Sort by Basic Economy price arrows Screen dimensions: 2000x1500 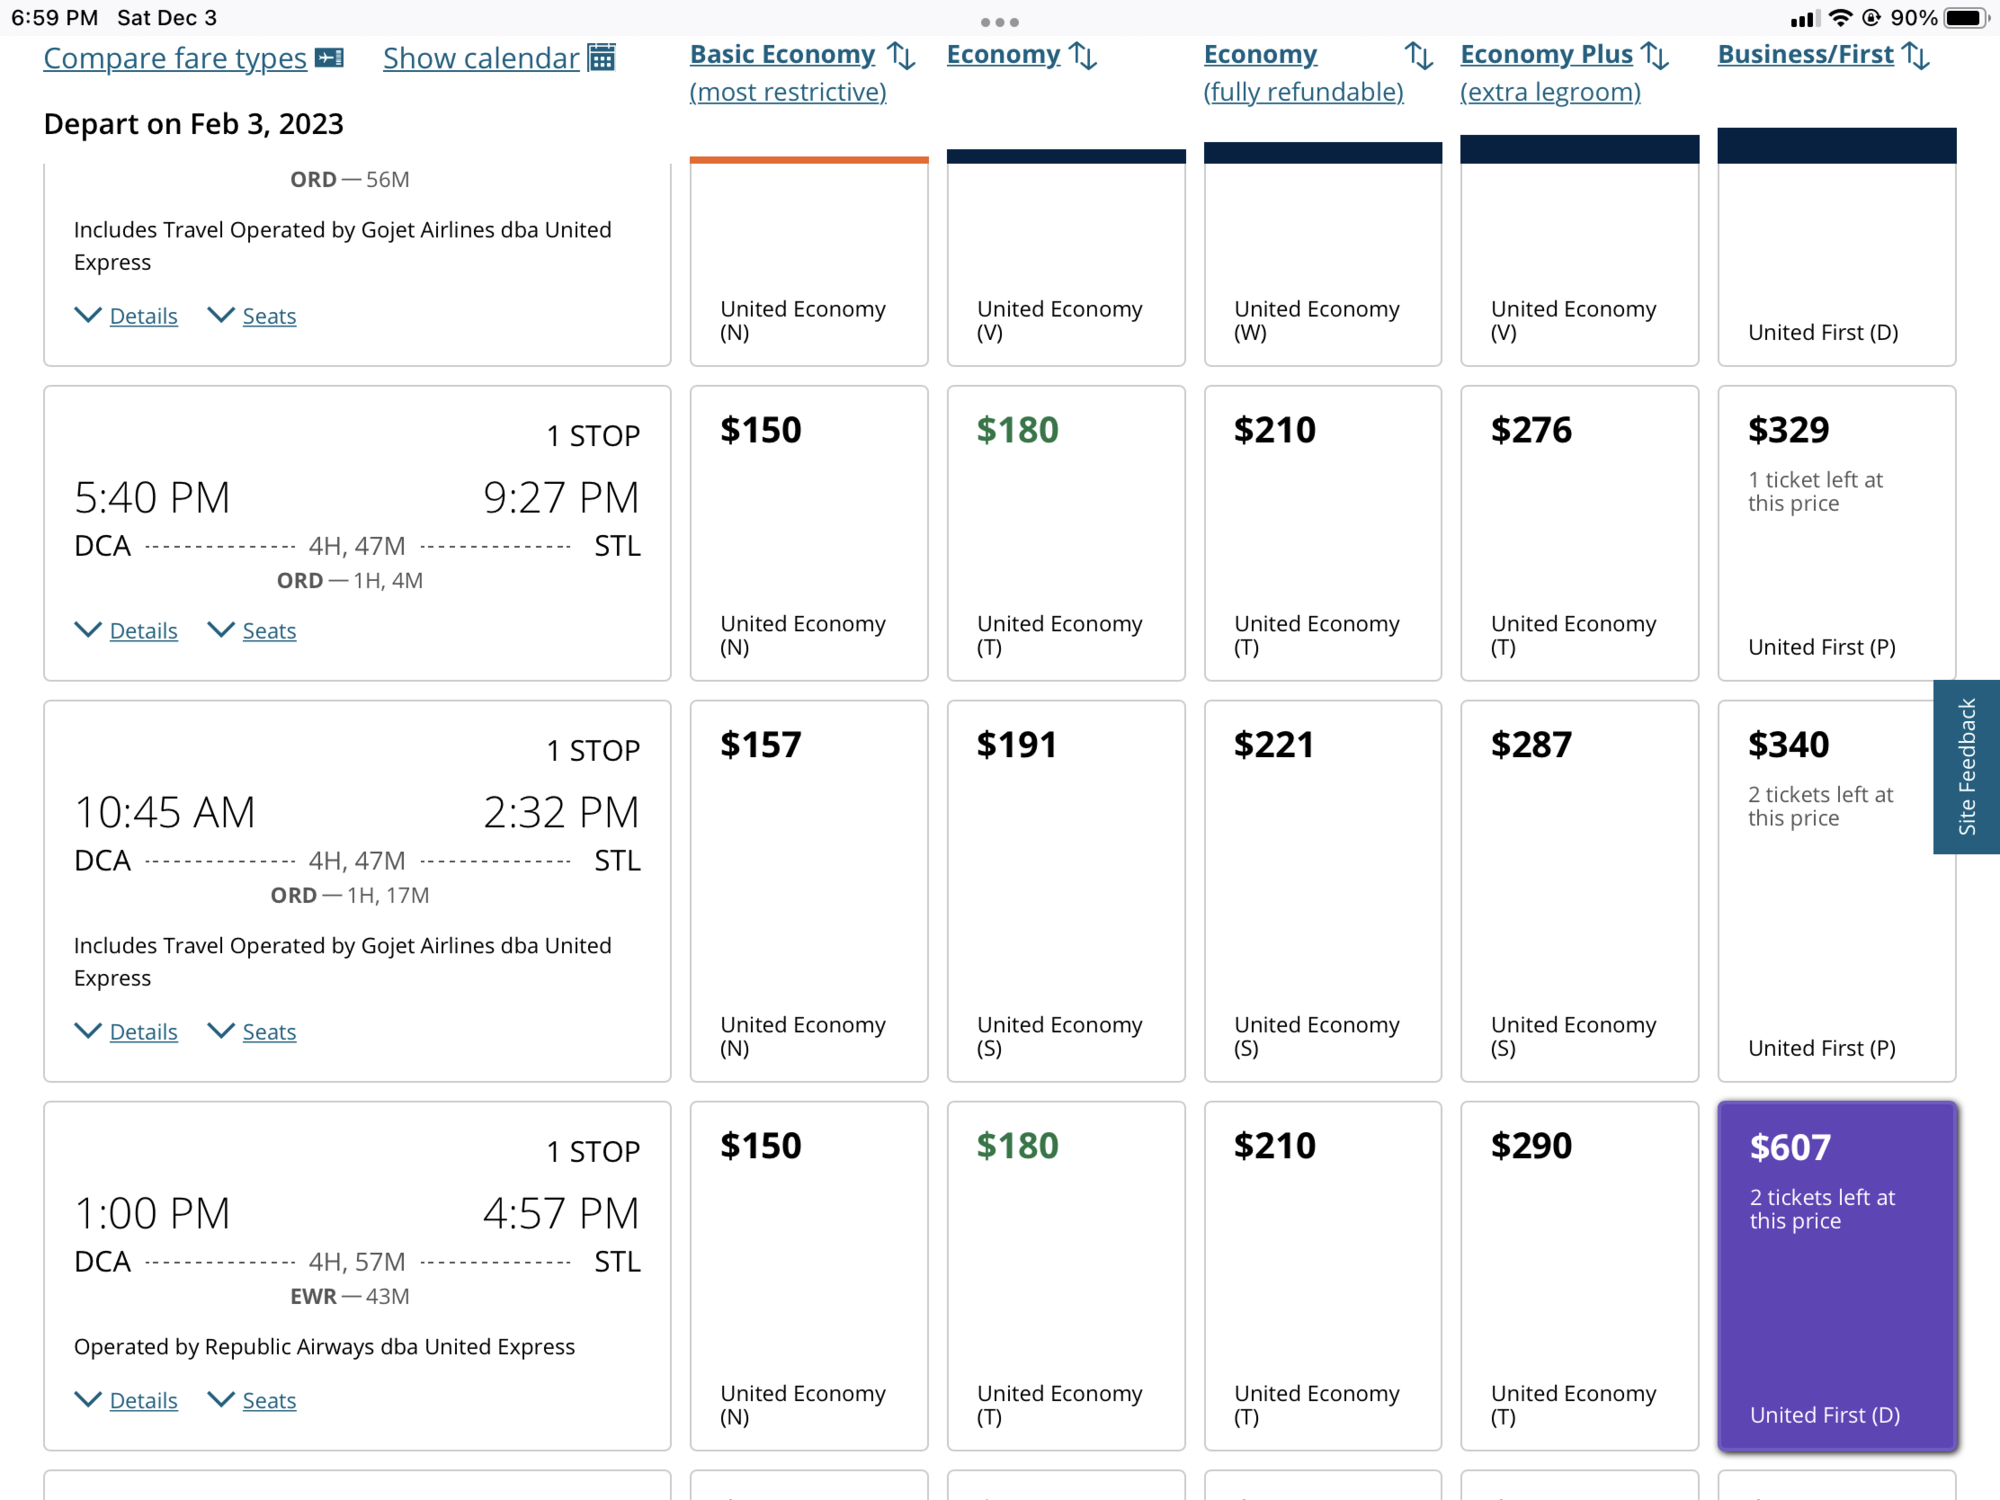[901, 55]
